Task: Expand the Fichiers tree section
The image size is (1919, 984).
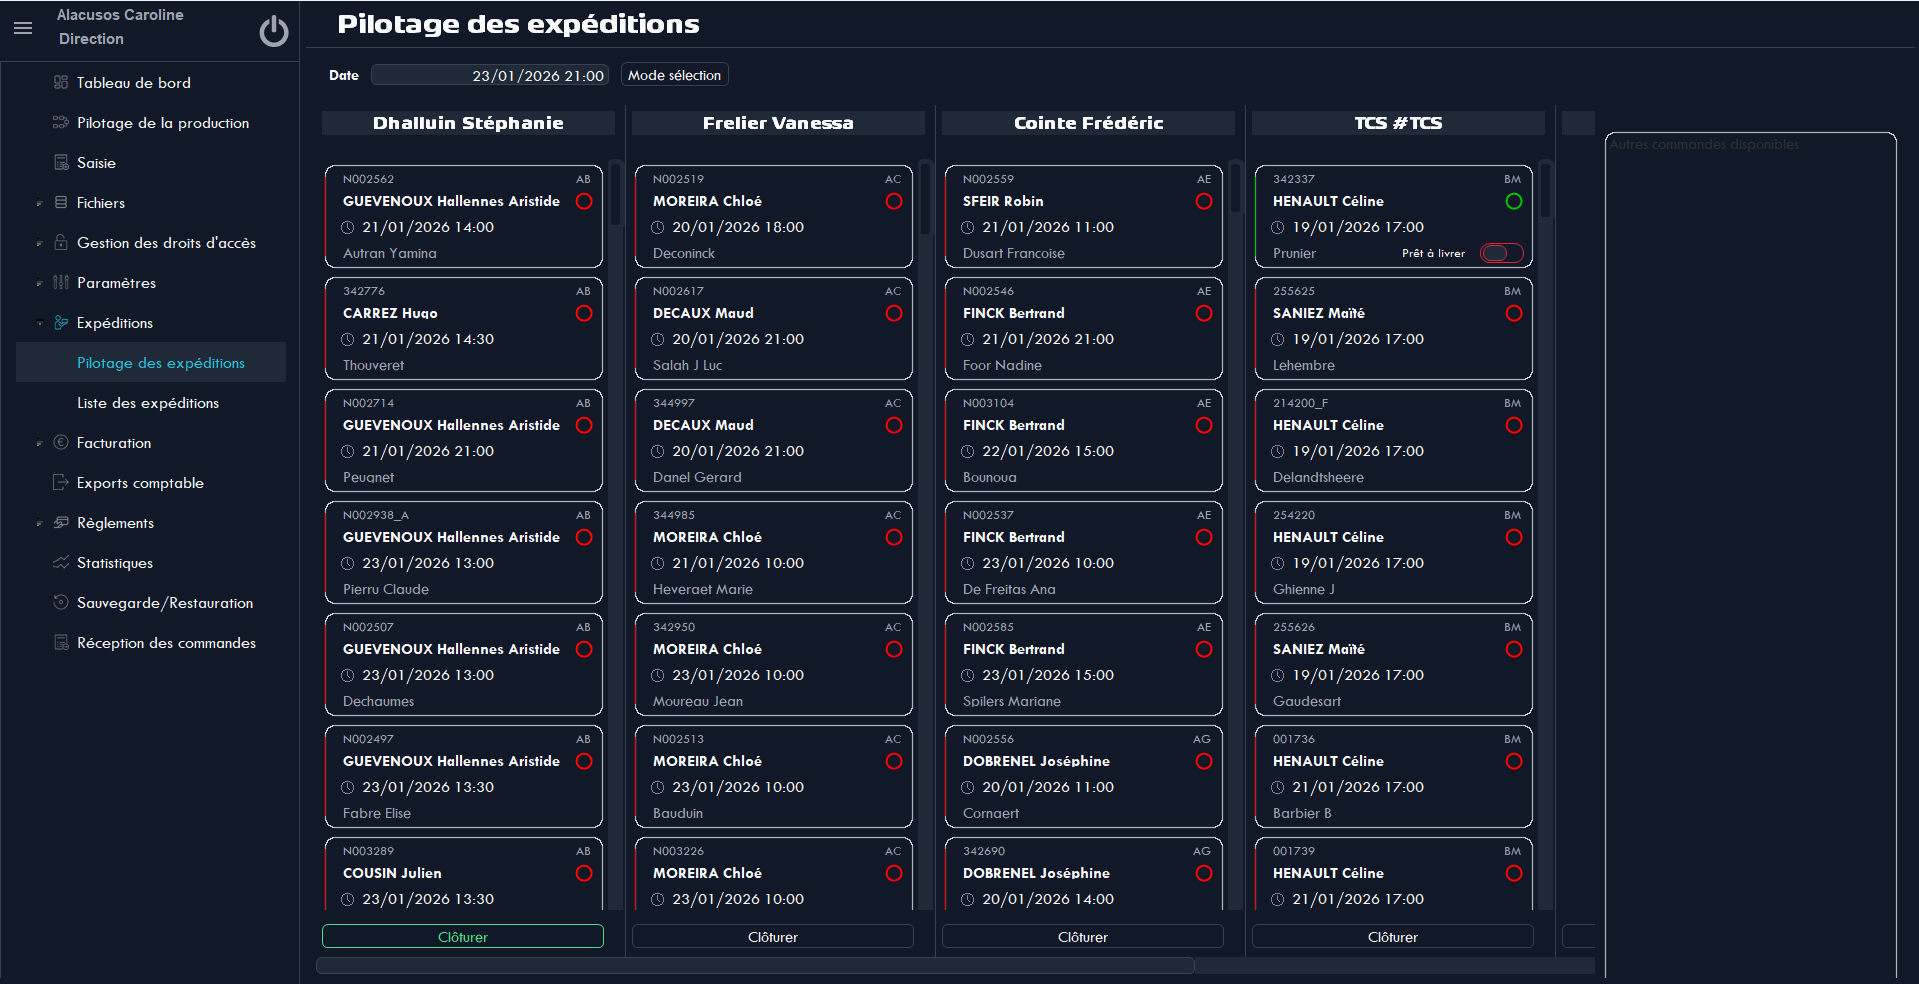Action: (x=39, y=203)
